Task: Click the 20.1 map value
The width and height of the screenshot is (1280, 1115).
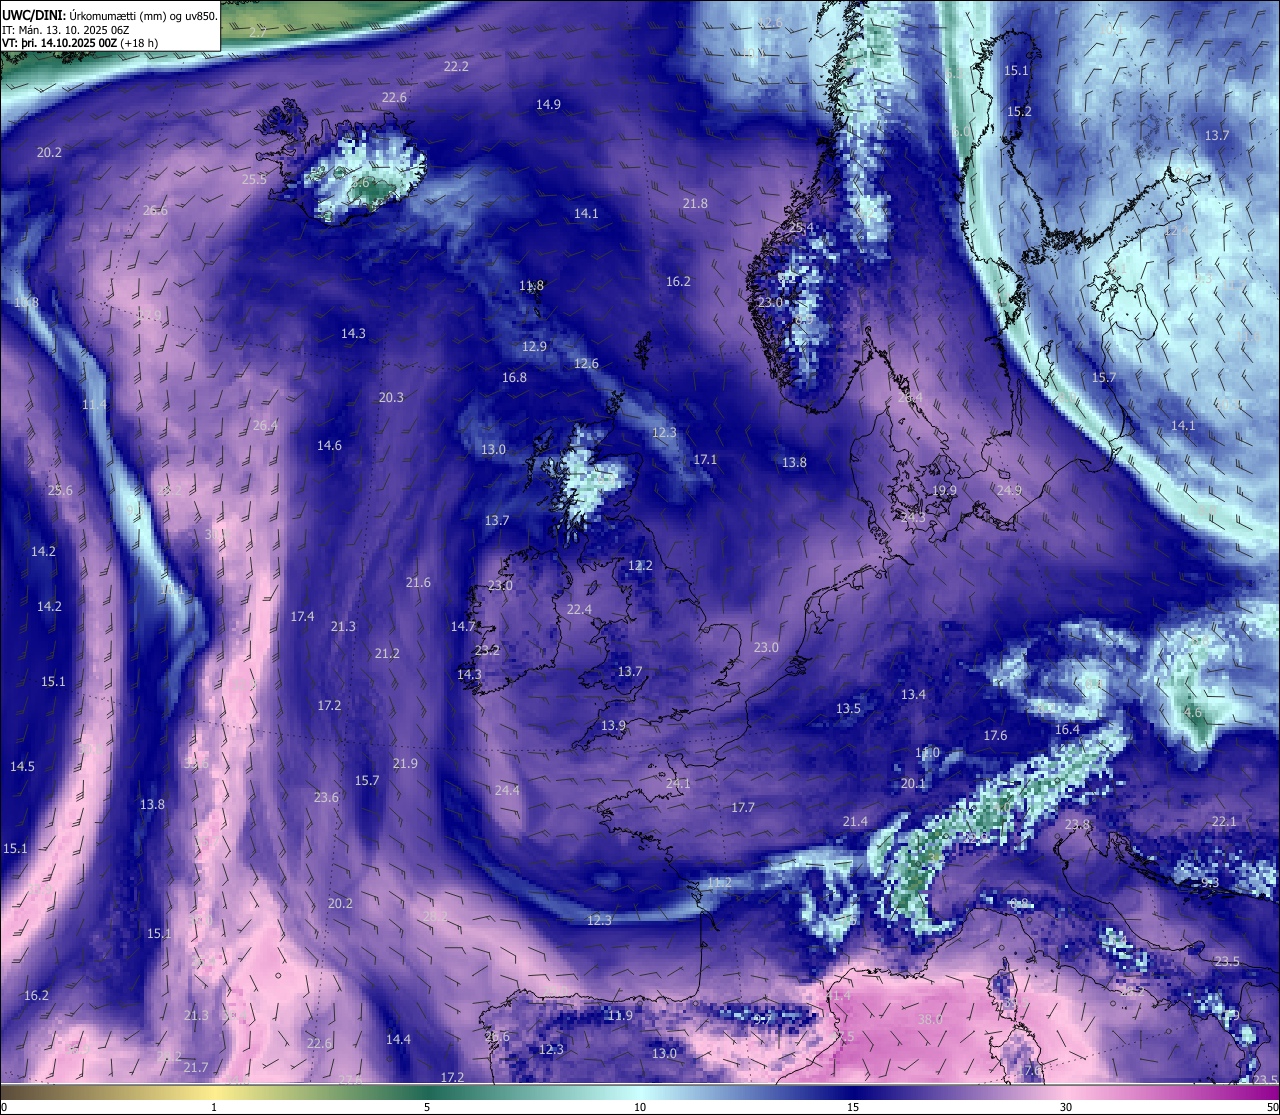Action: tap(913, 784)
